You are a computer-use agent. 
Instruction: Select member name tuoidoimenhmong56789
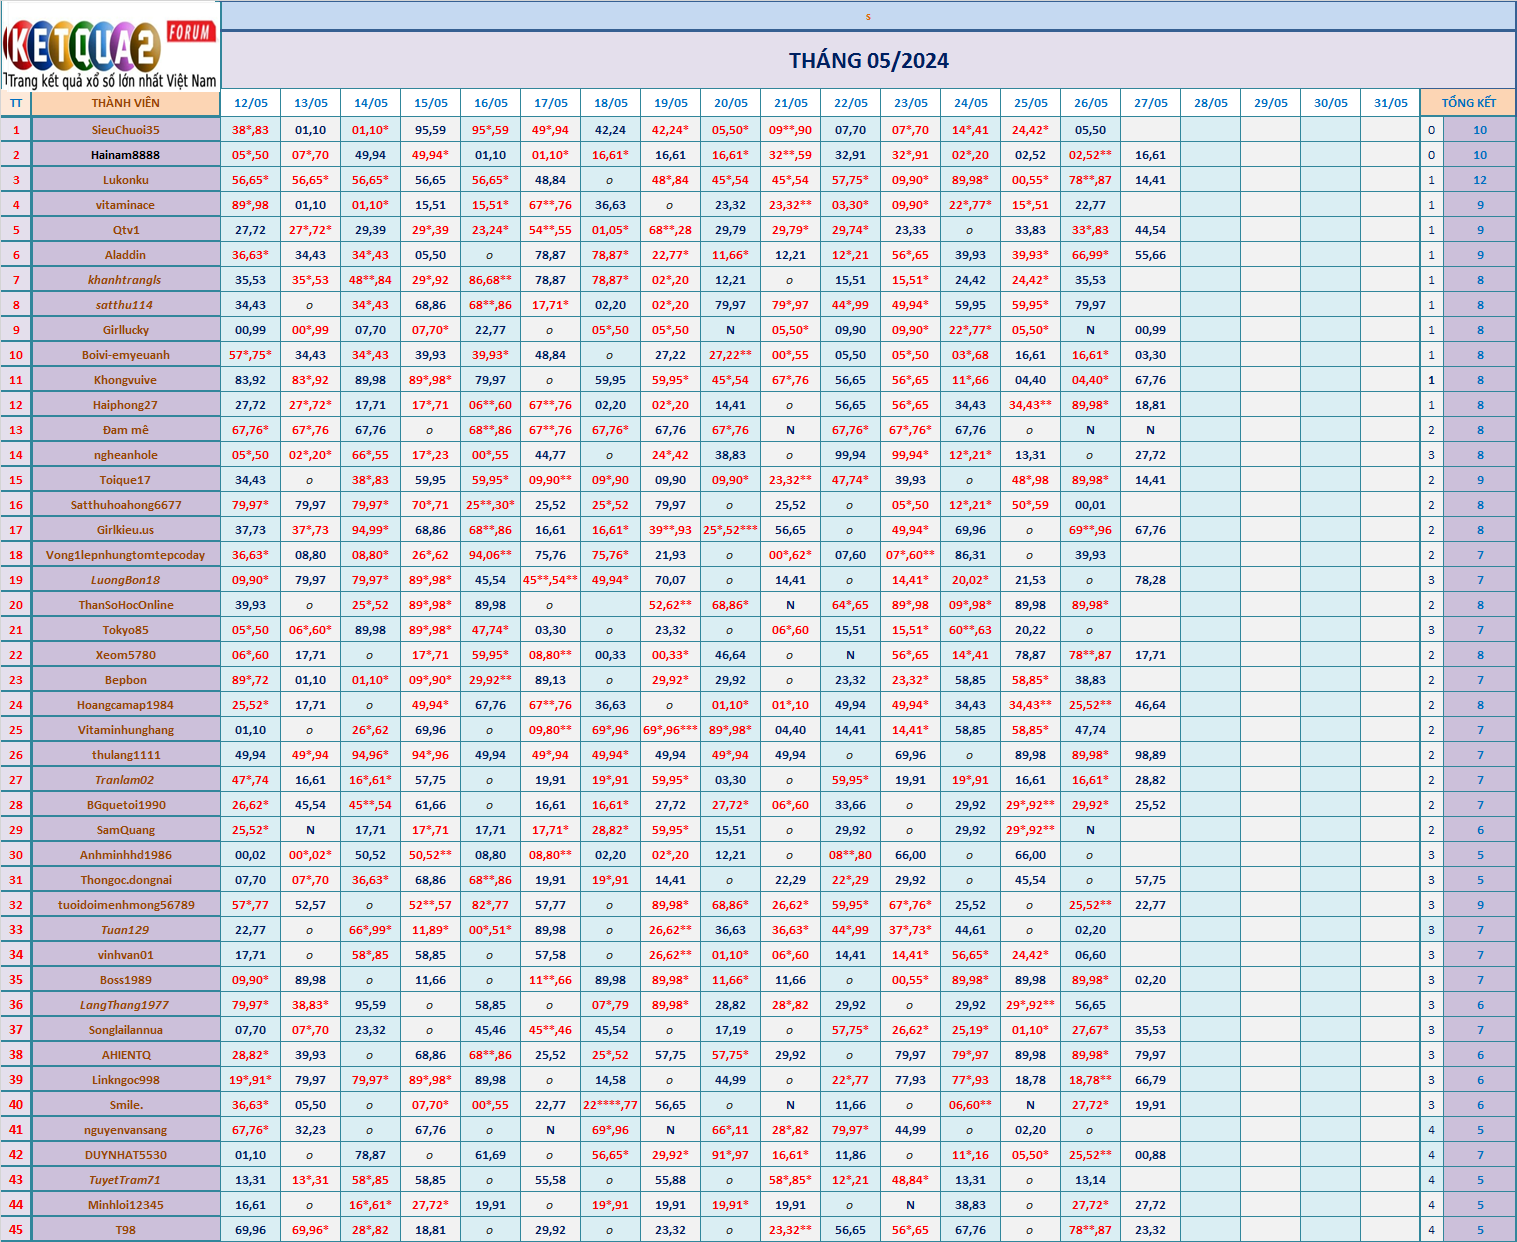[126, 905]
